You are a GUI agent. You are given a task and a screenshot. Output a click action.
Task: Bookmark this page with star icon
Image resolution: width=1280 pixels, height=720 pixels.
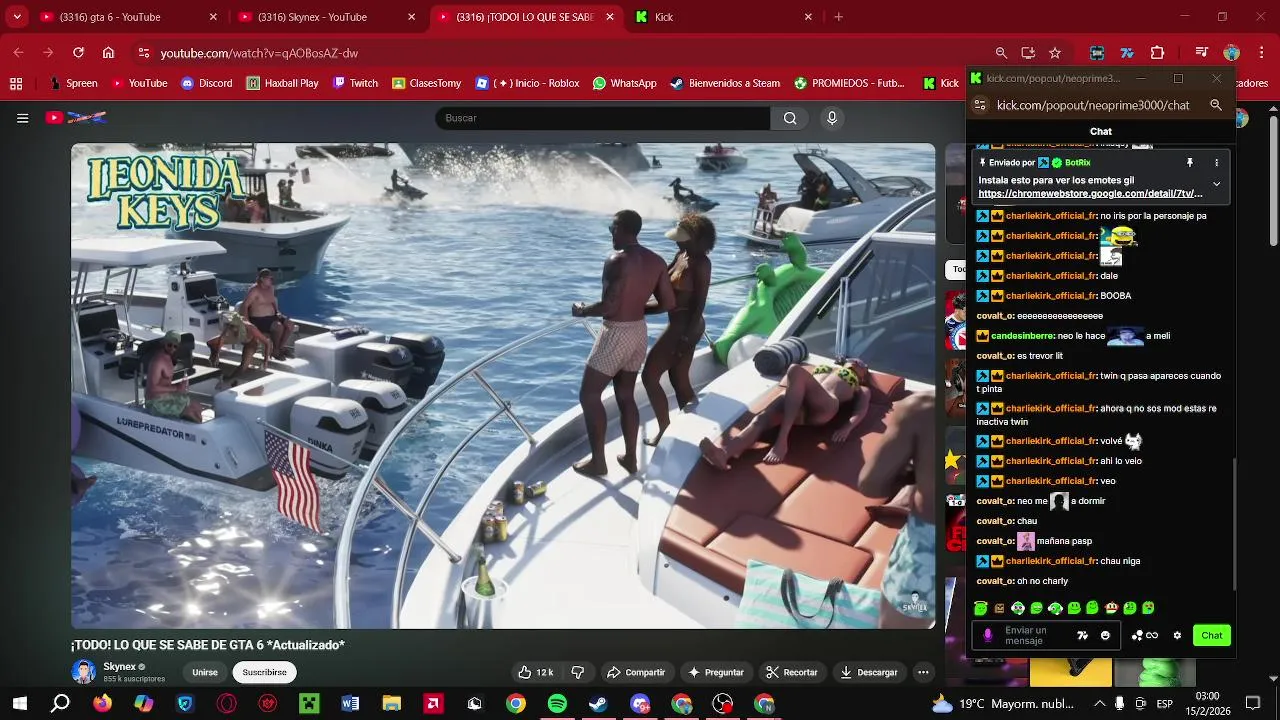point(1055,53)
